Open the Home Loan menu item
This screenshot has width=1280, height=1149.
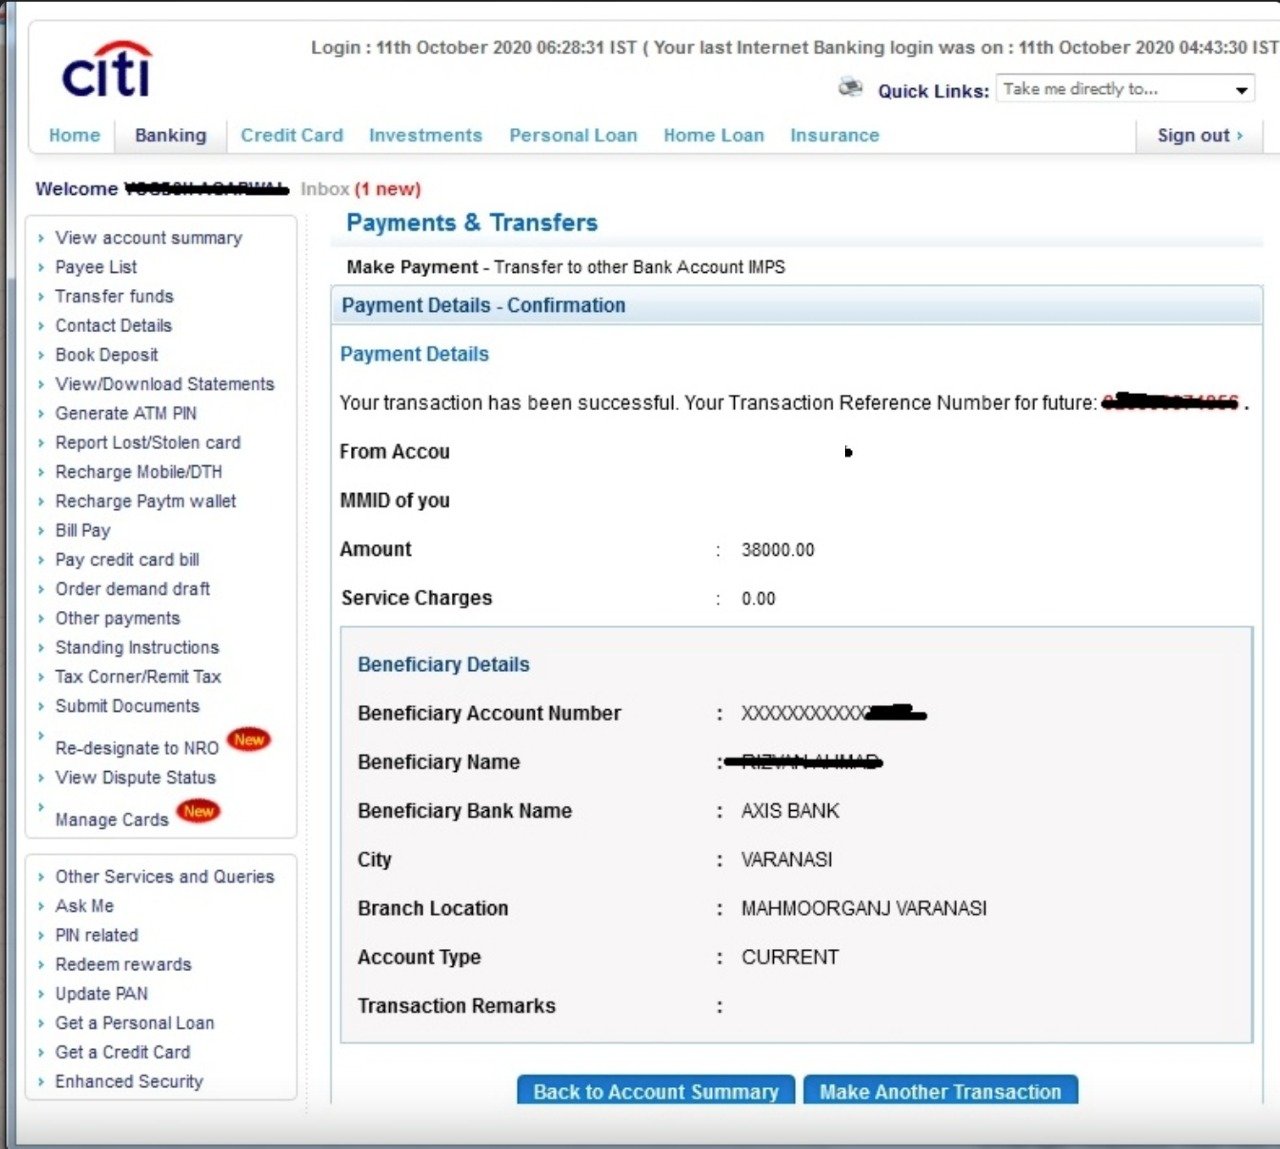713,136
